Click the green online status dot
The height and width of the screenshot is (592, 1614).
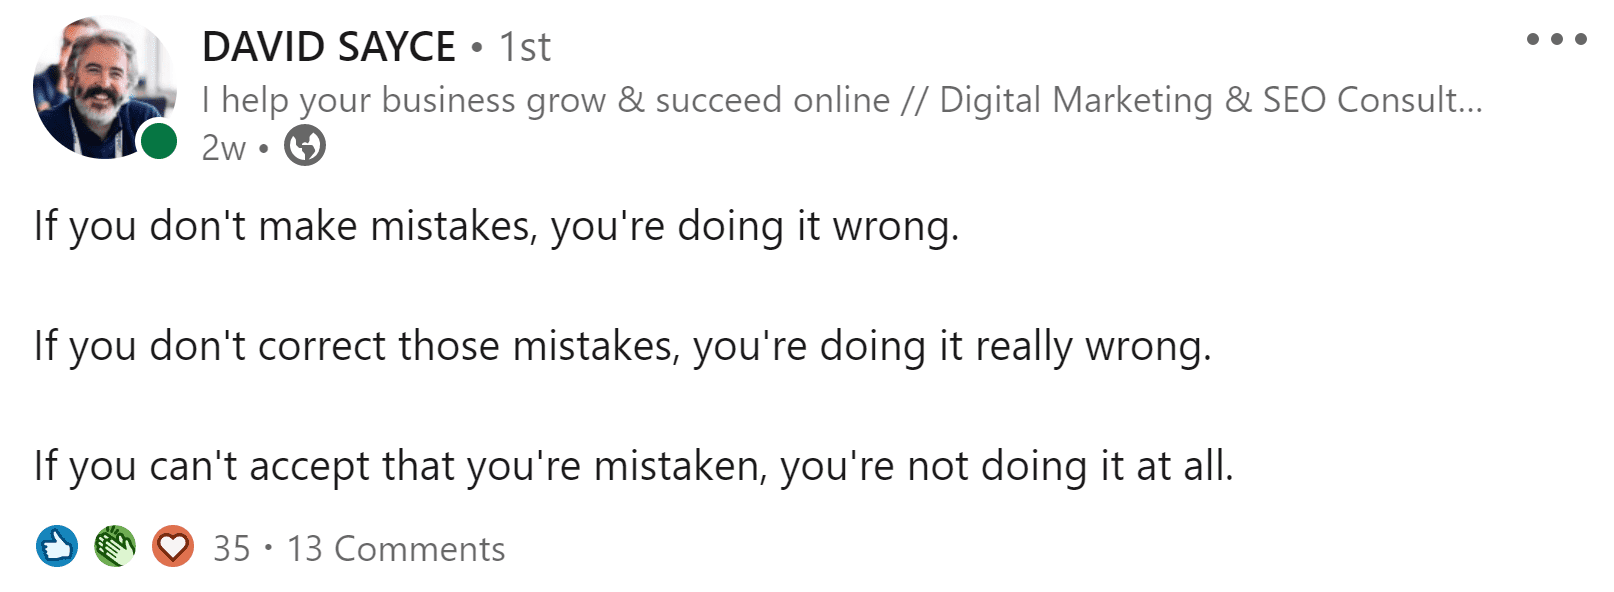tap(158, 141)
